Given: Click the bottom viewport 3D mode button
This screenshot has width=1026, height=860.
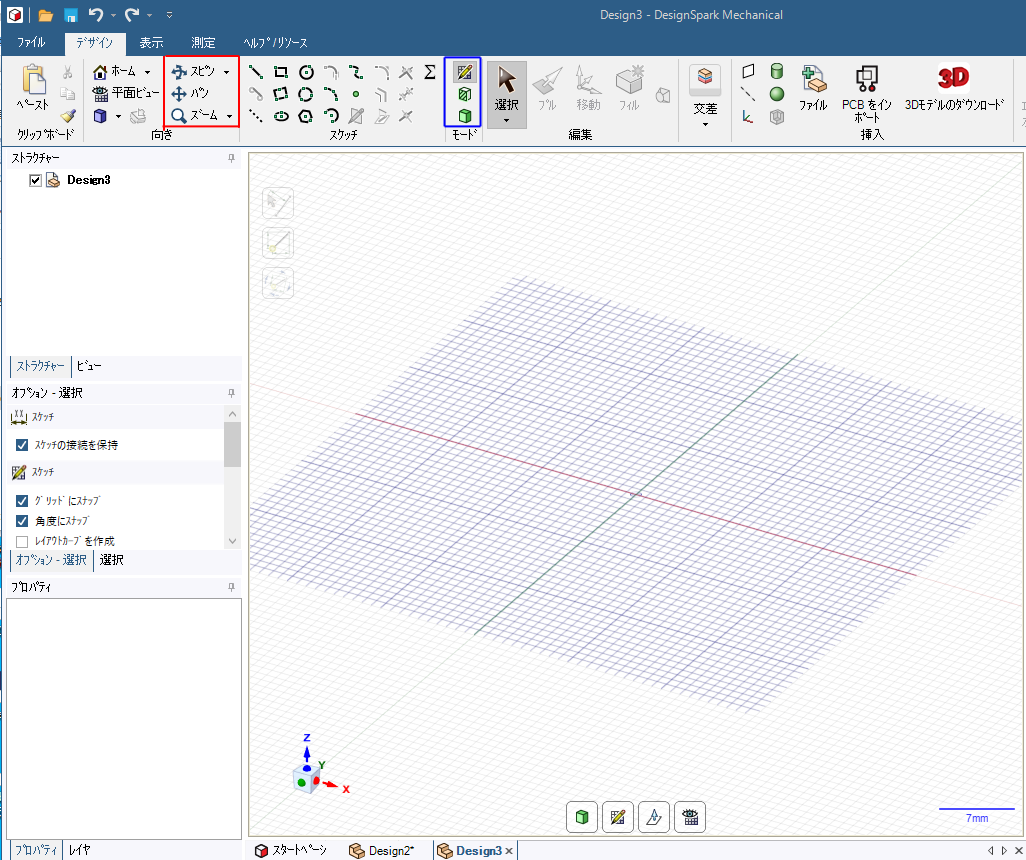Looking at the screenshot, I should (x=582, y=817).
